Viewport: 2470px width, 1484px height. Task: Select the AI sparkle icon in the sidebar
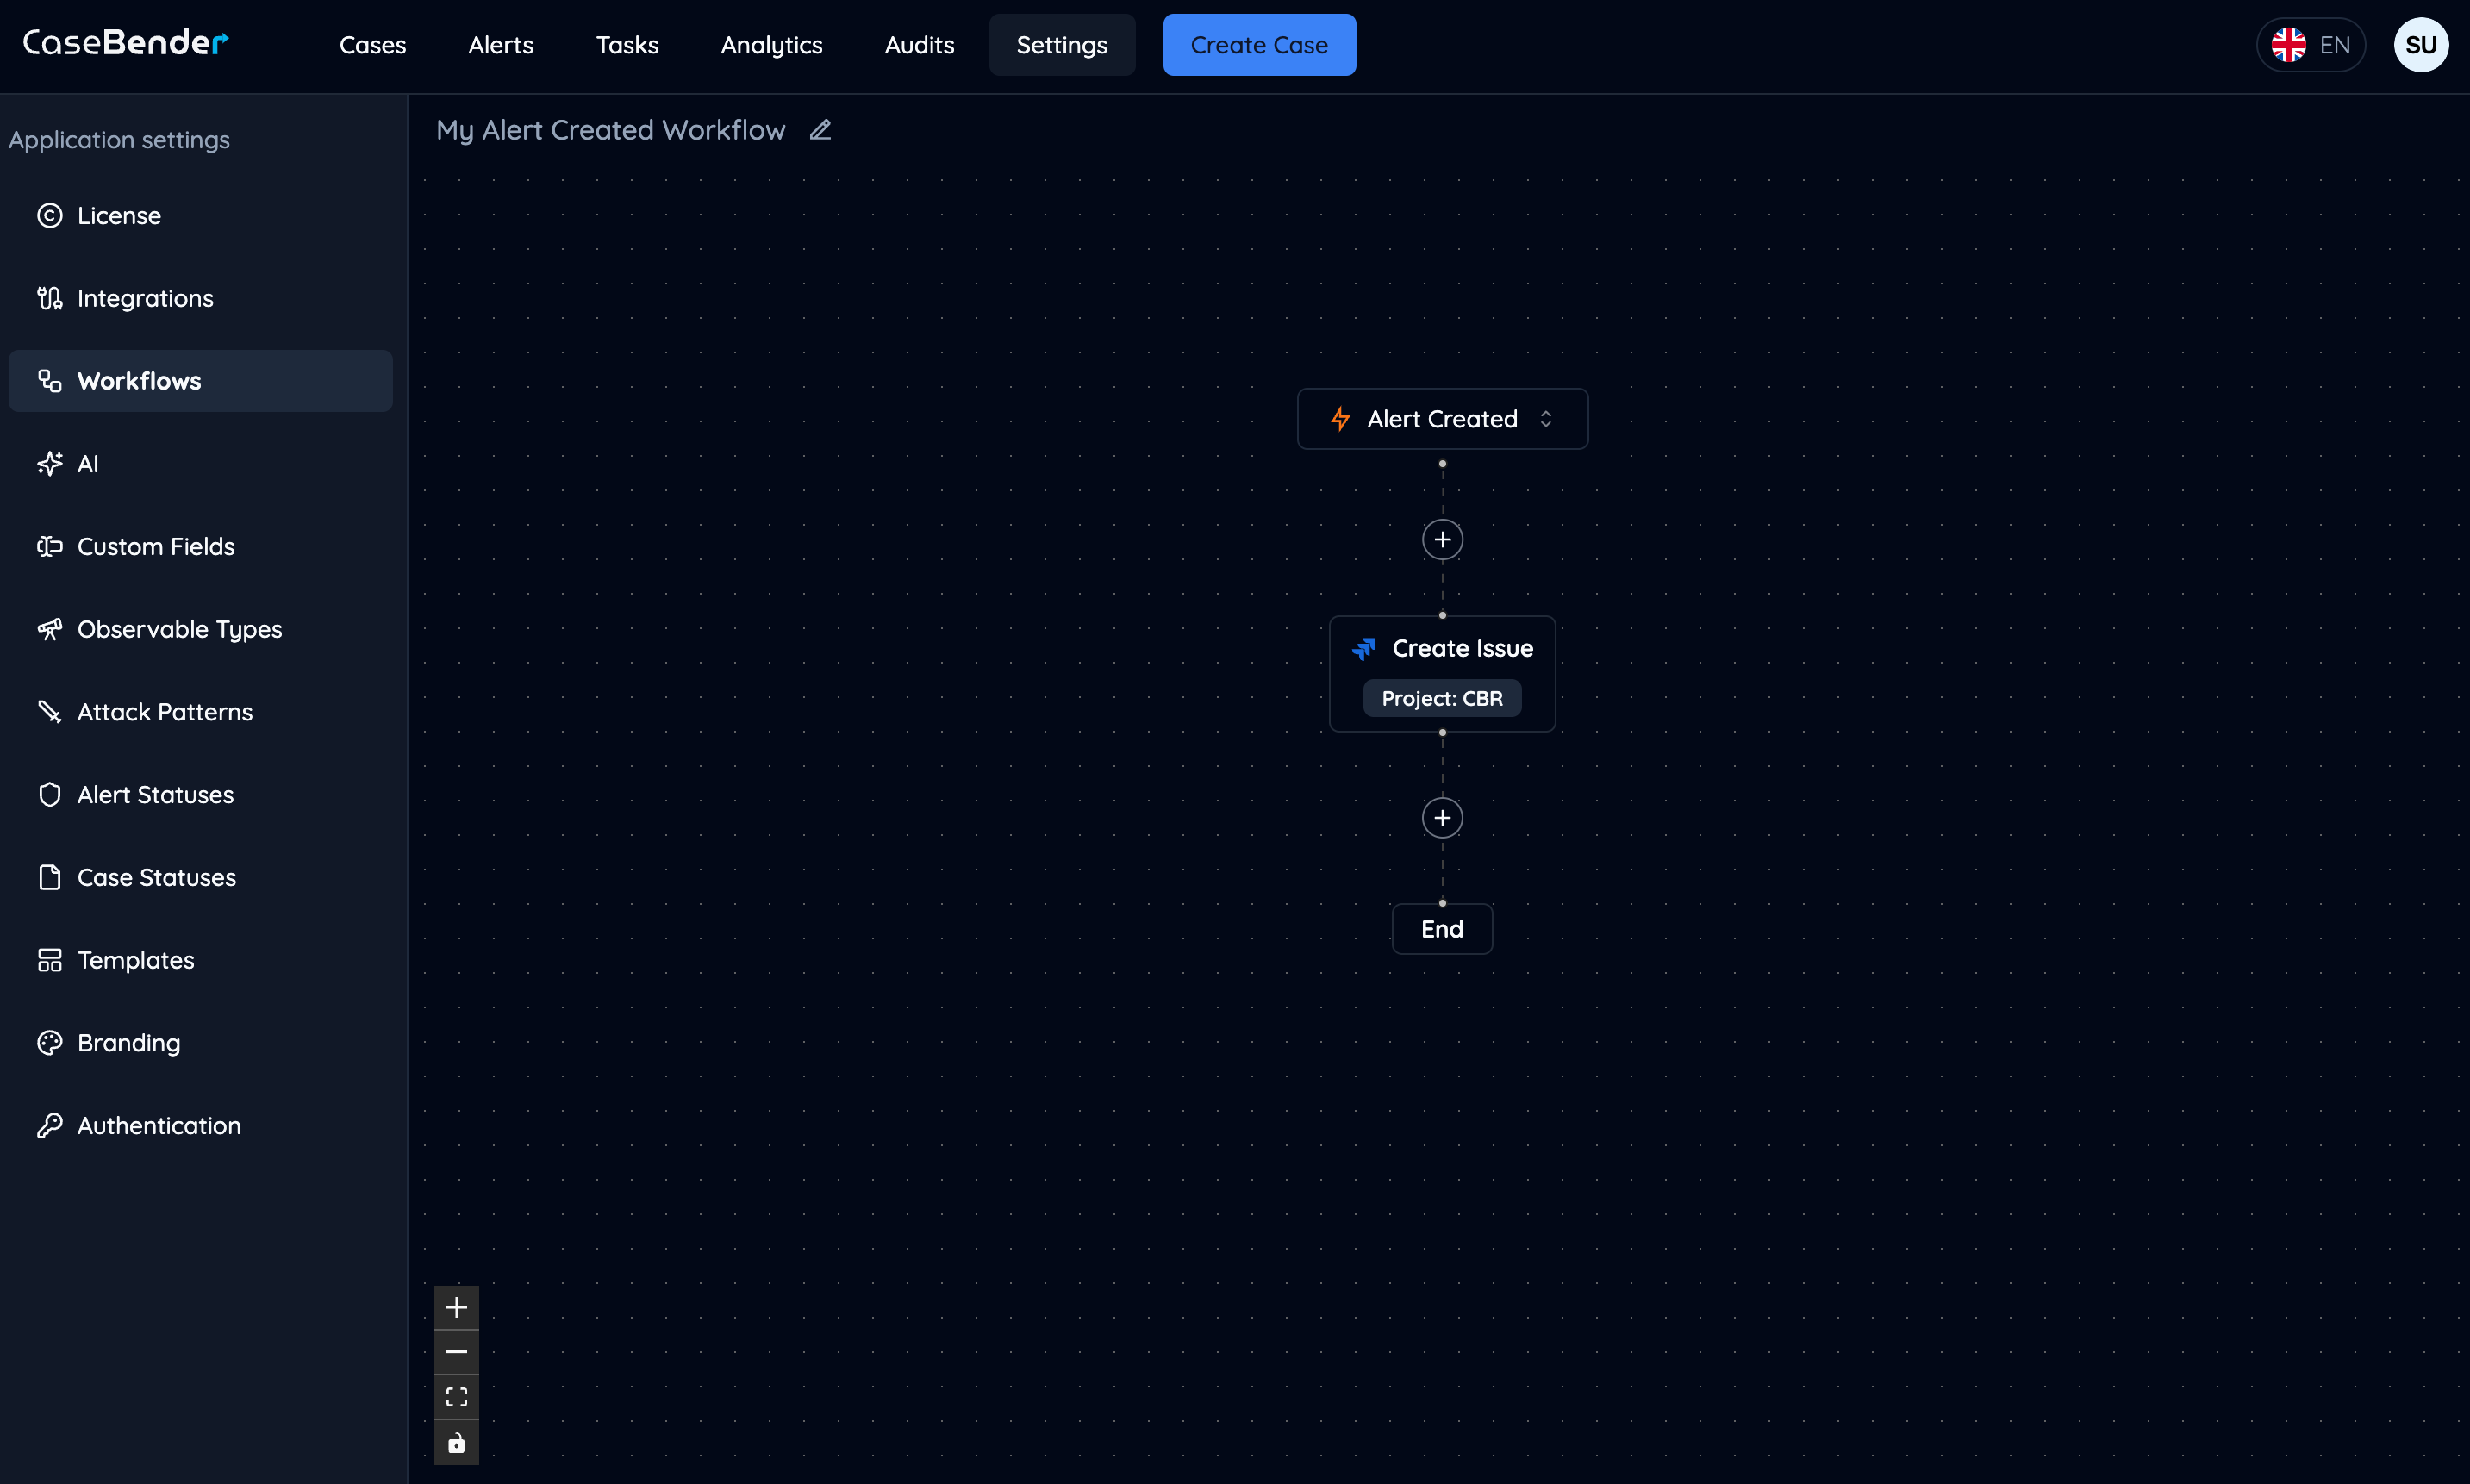tap(51, 463)
